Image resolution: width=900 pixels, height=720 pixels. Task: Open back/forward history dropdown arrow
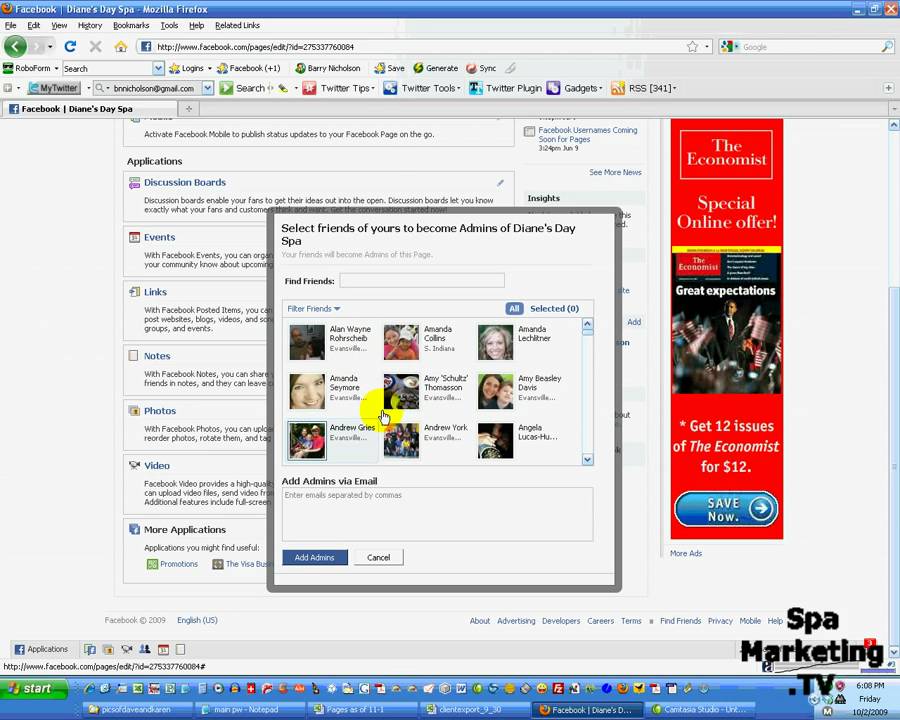tap(51, 47)
